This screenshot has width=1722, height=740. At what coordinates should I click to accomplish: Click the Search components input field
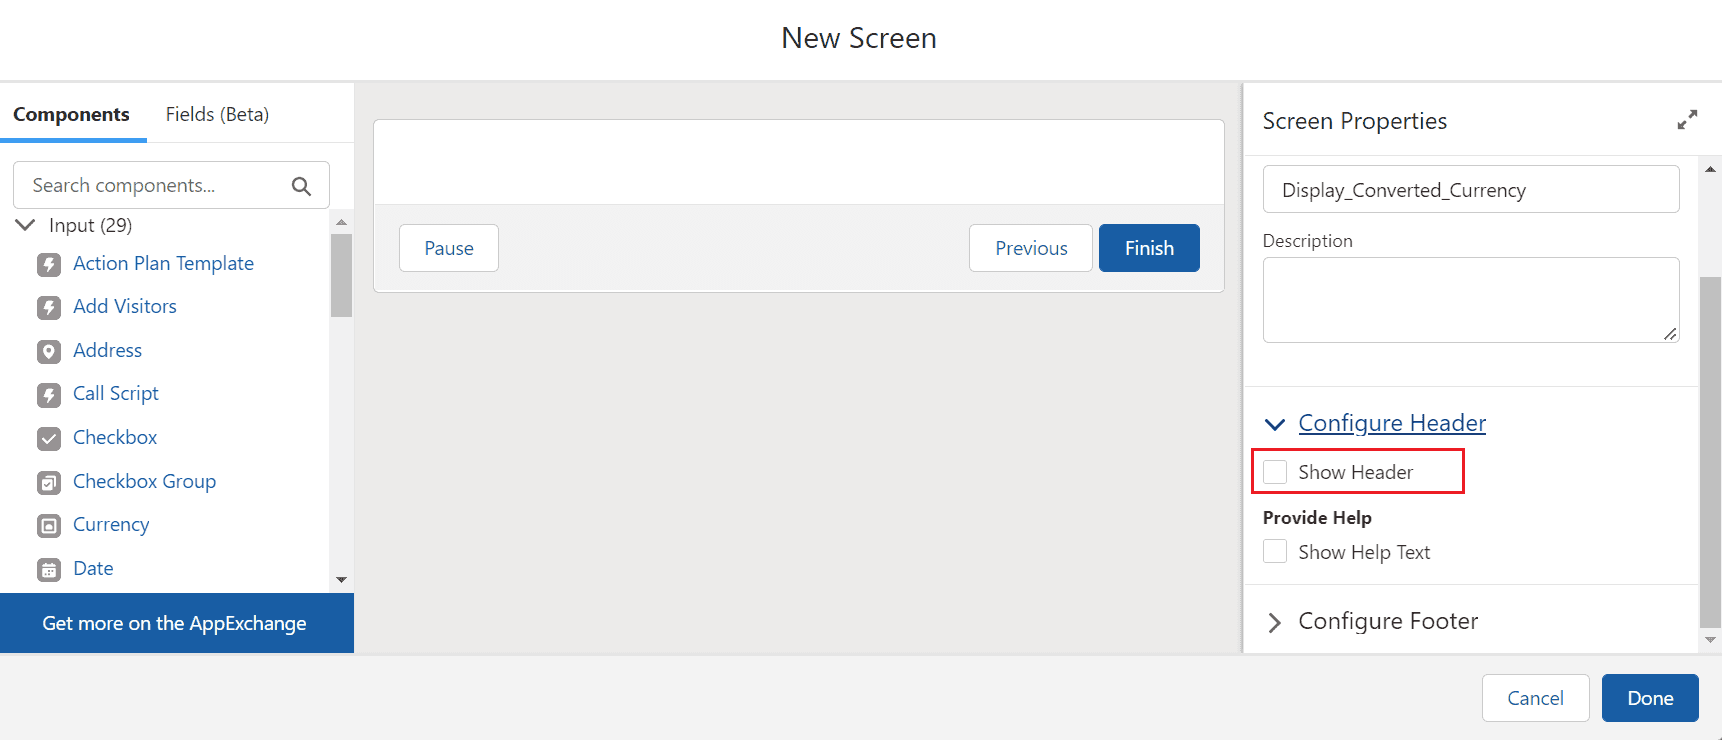(171, 185)
